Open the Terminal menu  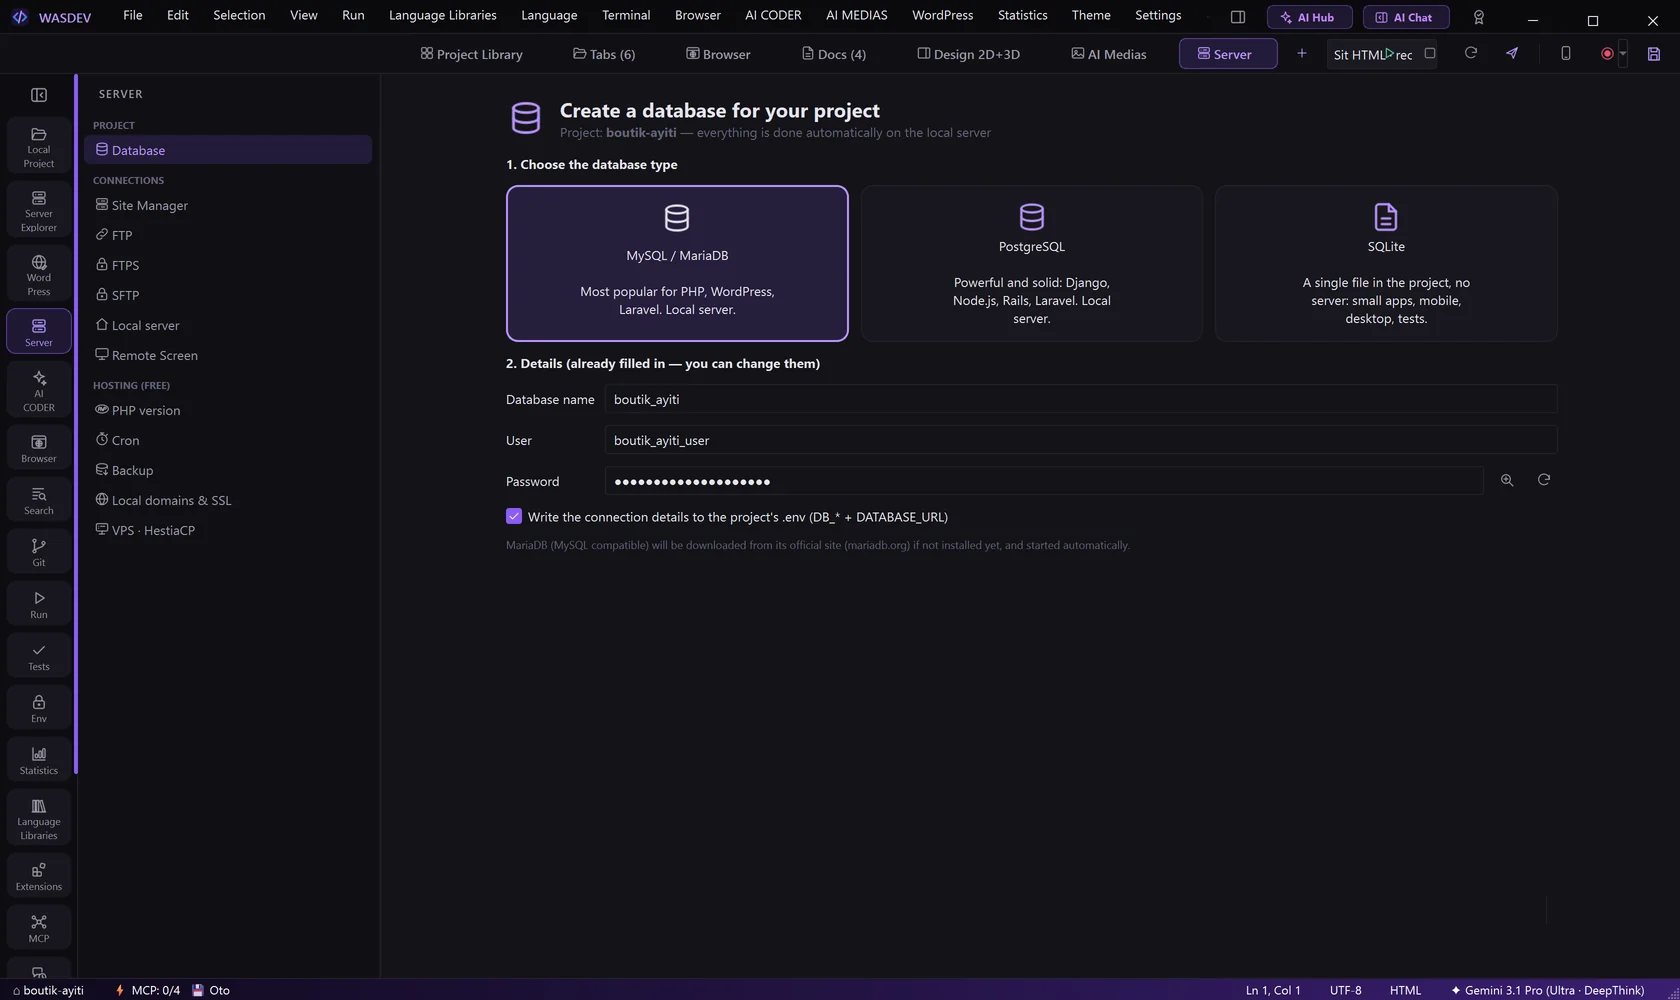tap(626, 15)
